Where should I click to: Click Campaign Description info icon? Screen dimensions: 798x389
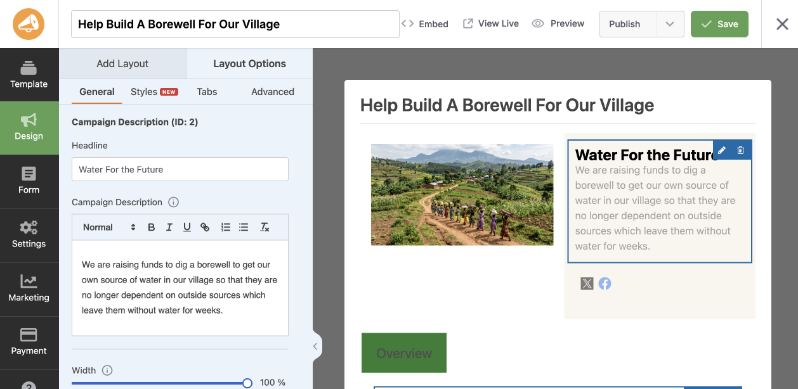click(174, 202)
